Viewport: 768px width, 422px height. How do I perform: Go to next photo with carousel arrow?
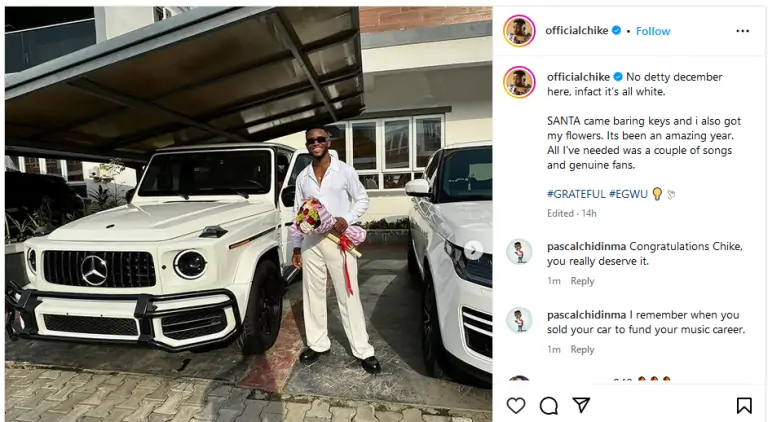(x=474, y=250)
